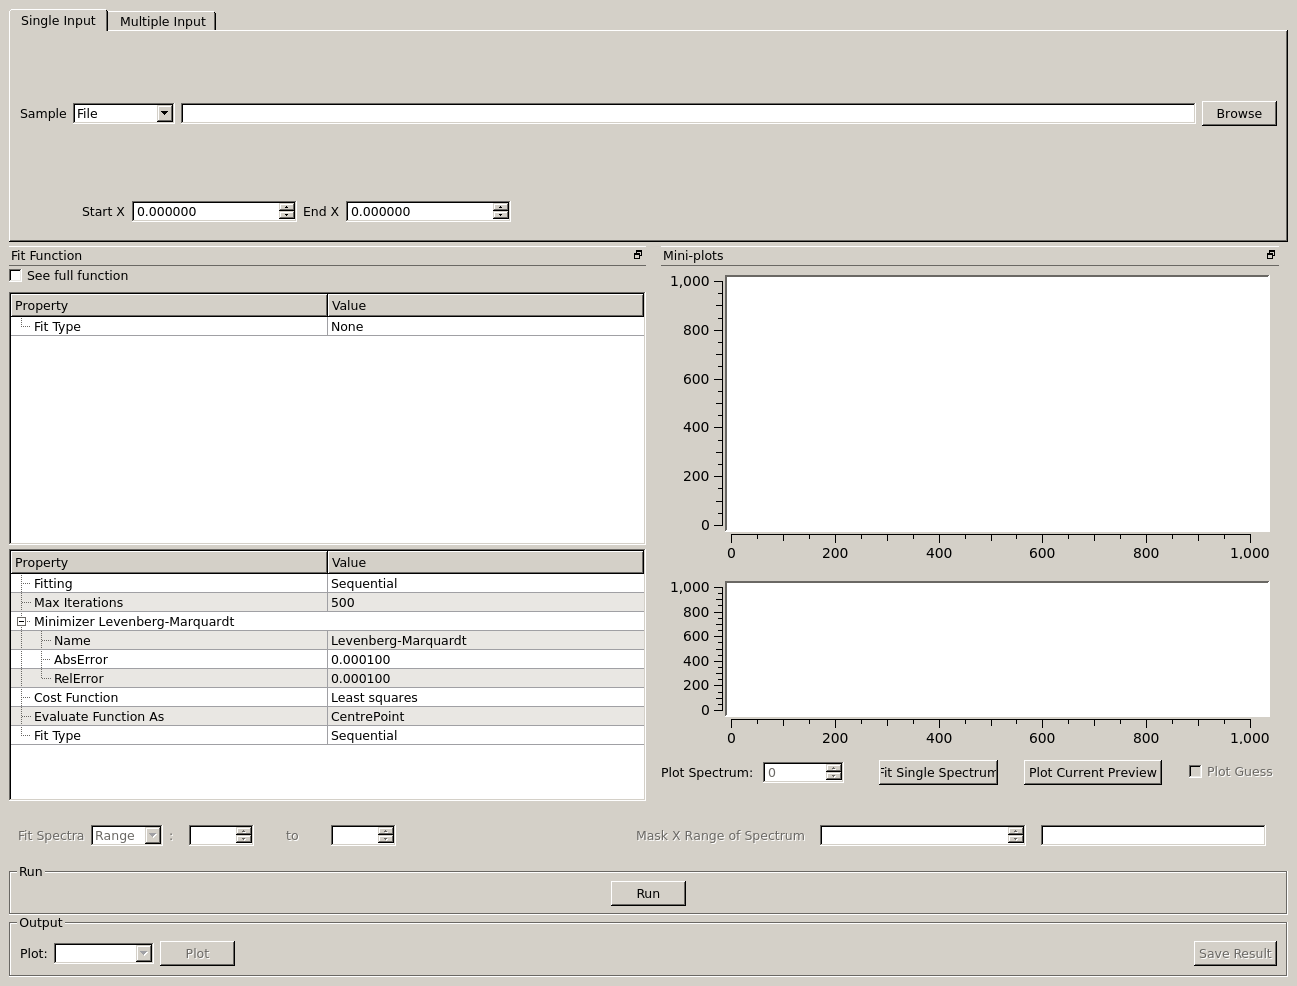
Task: Undock the Mini-plots panel
Action: coord(1271,255)
